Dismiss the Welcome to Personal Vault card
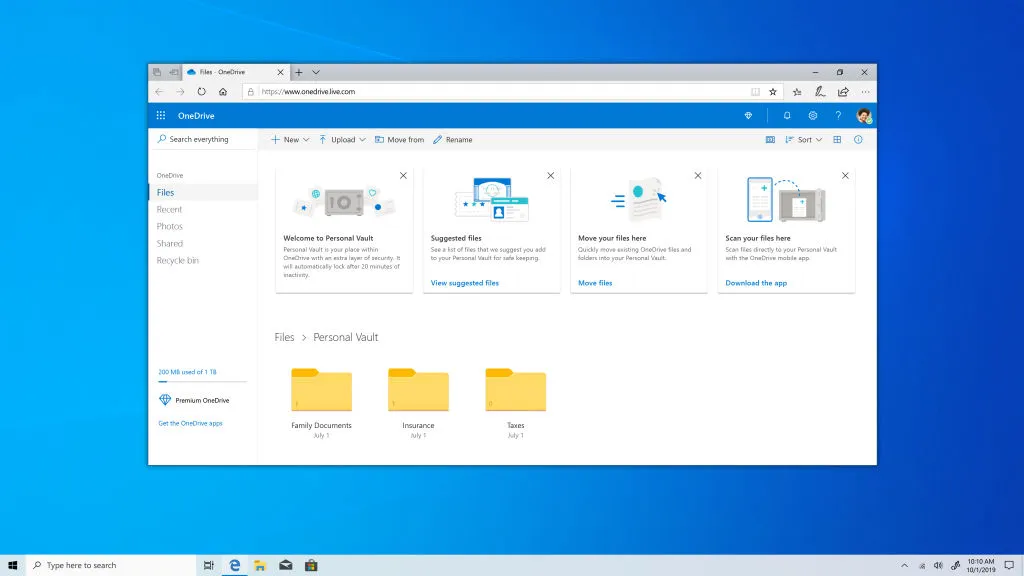Screen dimensions: 1024x576 (x=403, y=175)
